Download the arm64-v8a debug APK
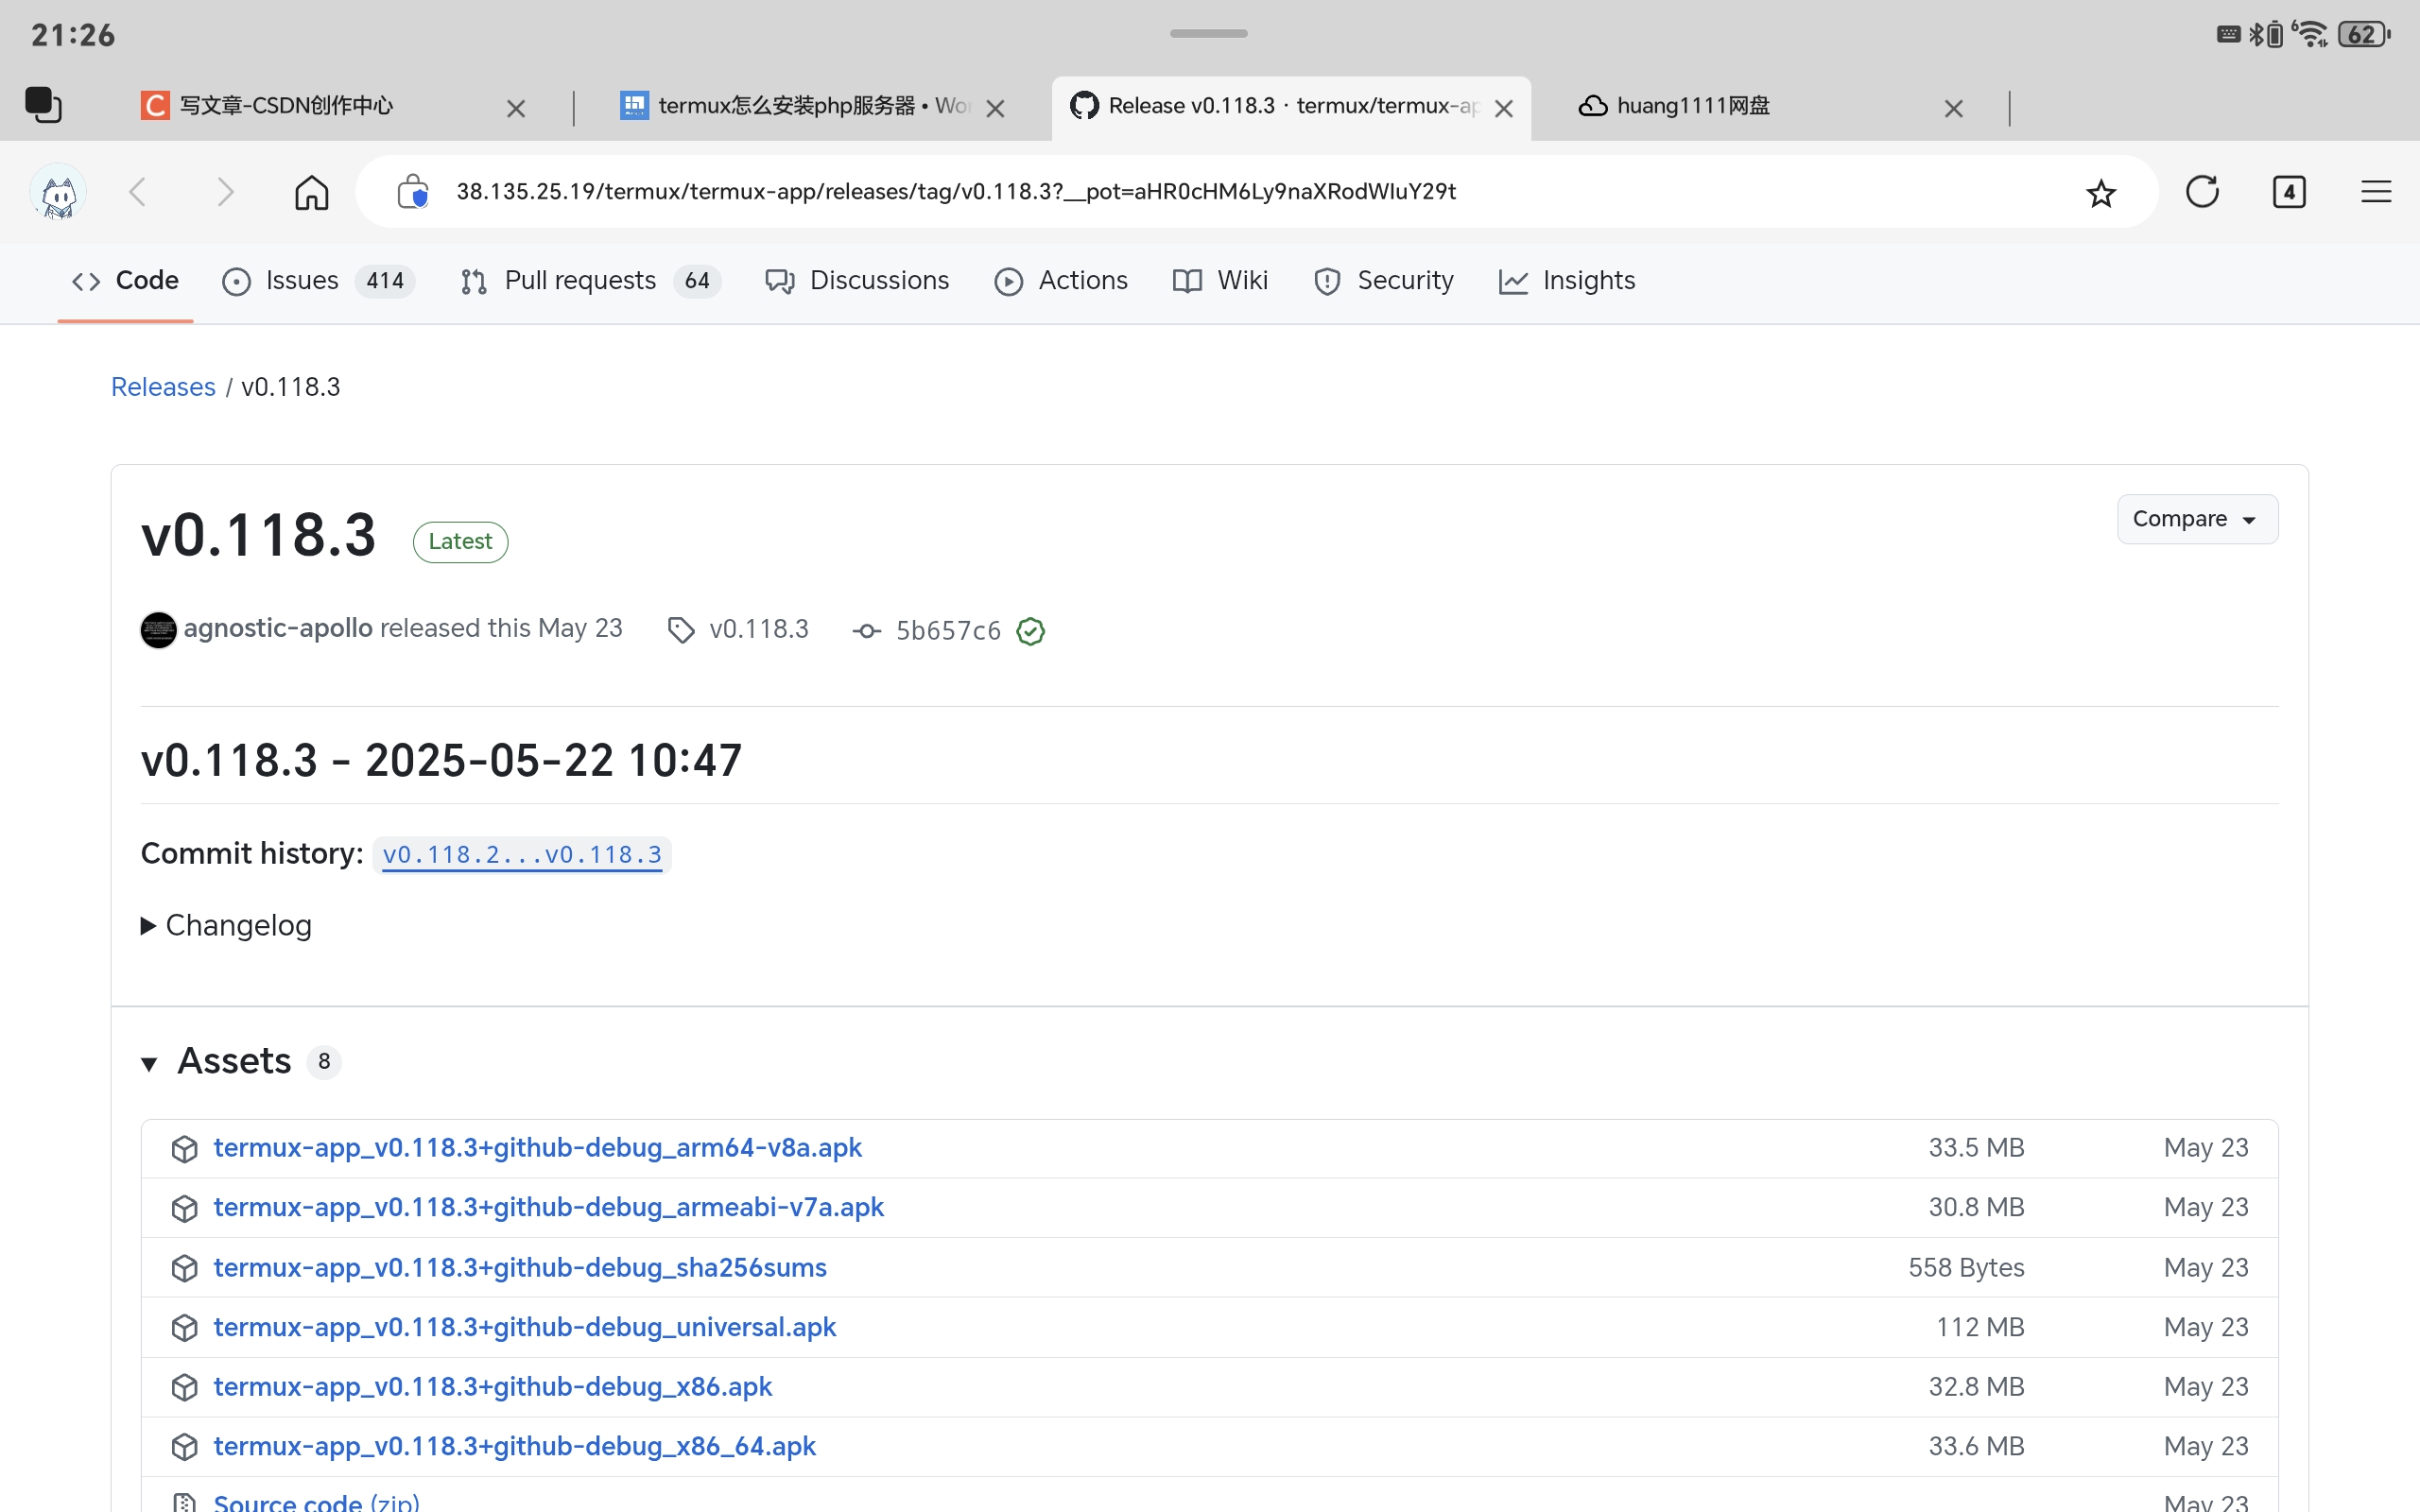 pos(537,1148)
